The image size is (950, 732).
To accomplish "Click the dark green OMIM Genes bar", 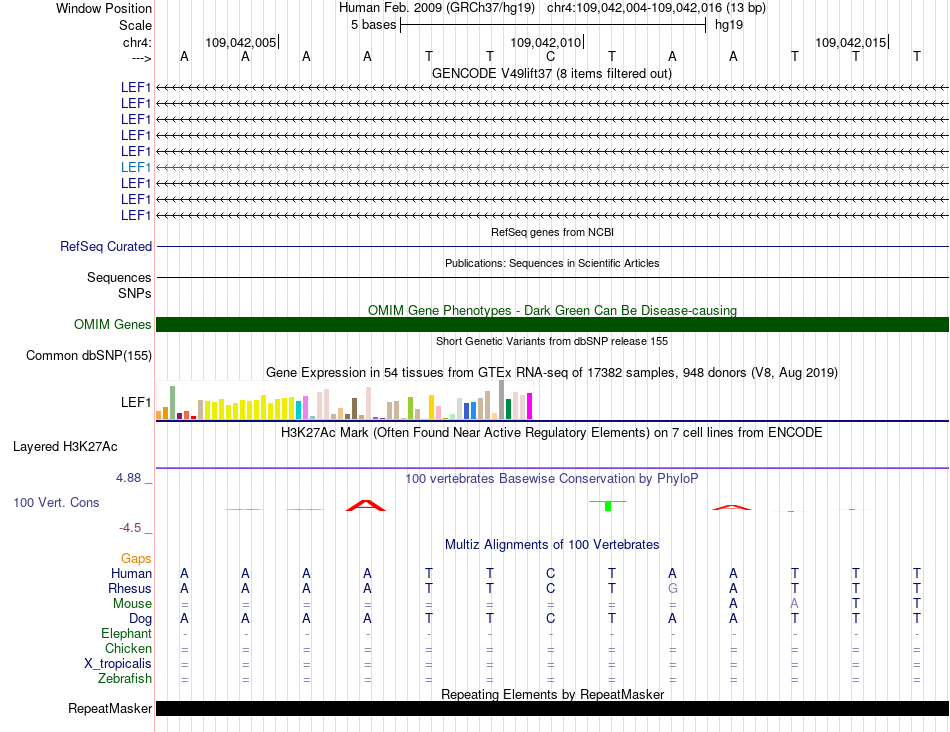I will [x=552, y=324].
